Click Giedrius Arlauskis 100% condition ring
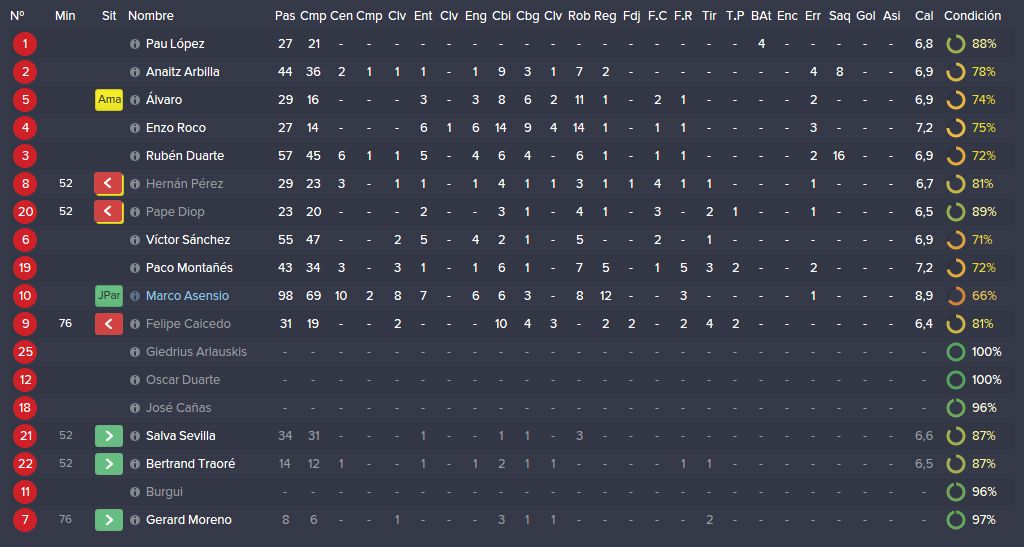Screen dimensions: 1024x547 955,352
